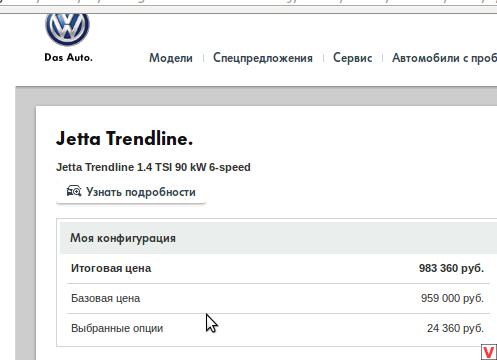Select the Базовая цена row label
The width and height of the screenshot is (497, 360).
tap(105, 298)
